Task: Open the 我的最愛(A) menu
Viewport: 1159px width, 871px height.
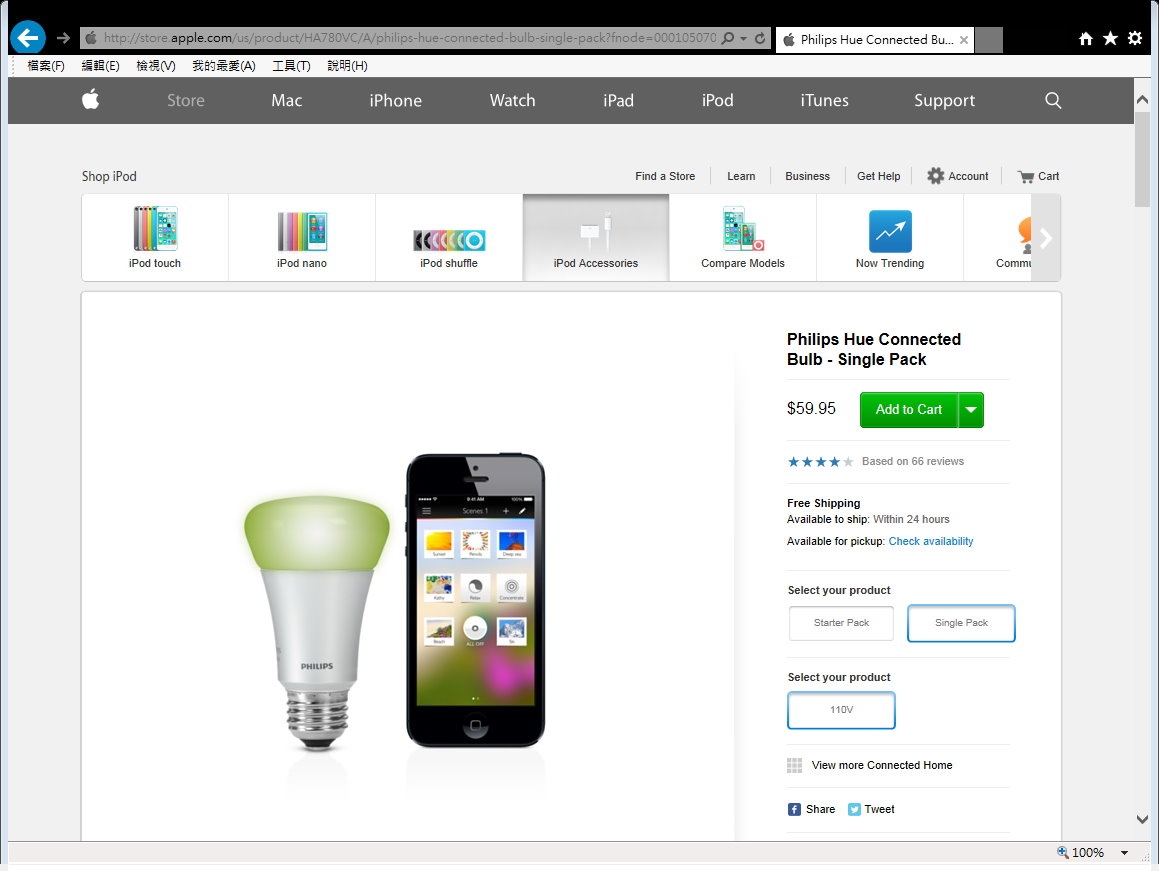Action: 224,66
